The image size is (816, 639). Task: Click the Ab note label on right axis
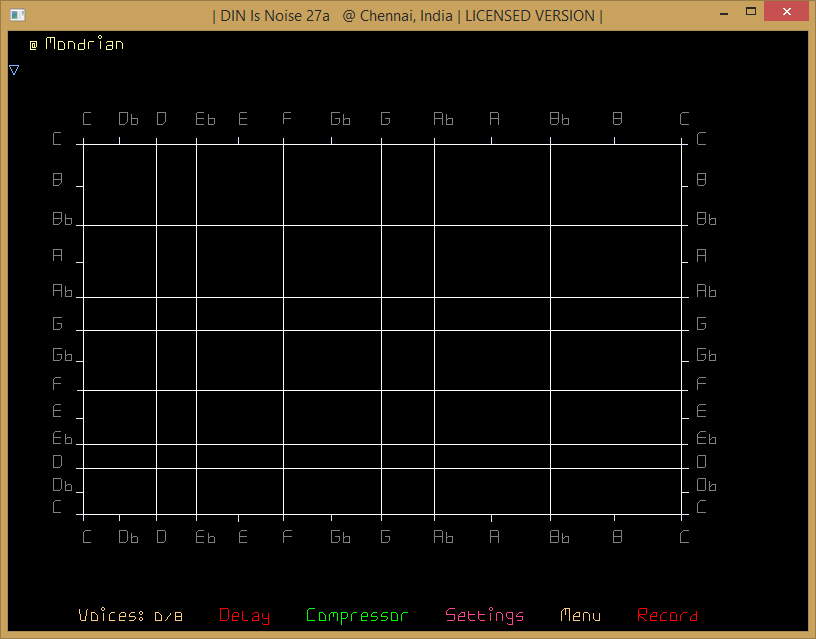pos(706,291)
